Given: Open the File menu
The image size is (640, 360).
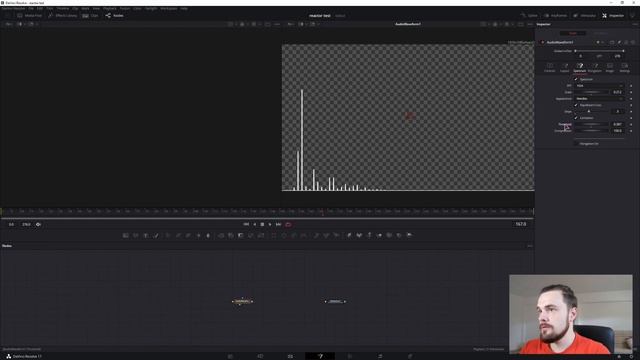Looking at the screenshot, I should pos(31,8).
